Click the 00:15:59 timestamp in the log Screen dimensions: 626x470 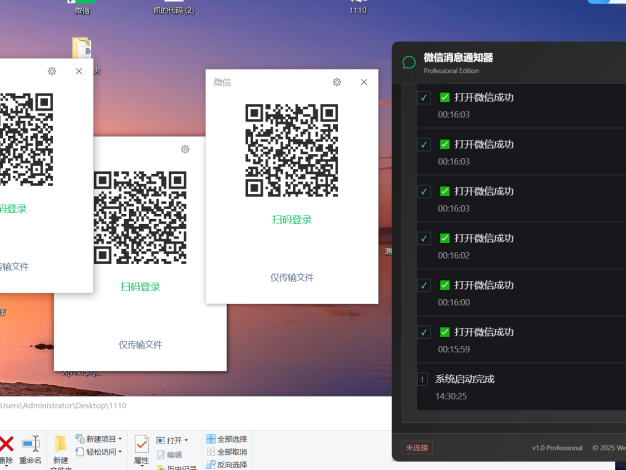point(454,349)
